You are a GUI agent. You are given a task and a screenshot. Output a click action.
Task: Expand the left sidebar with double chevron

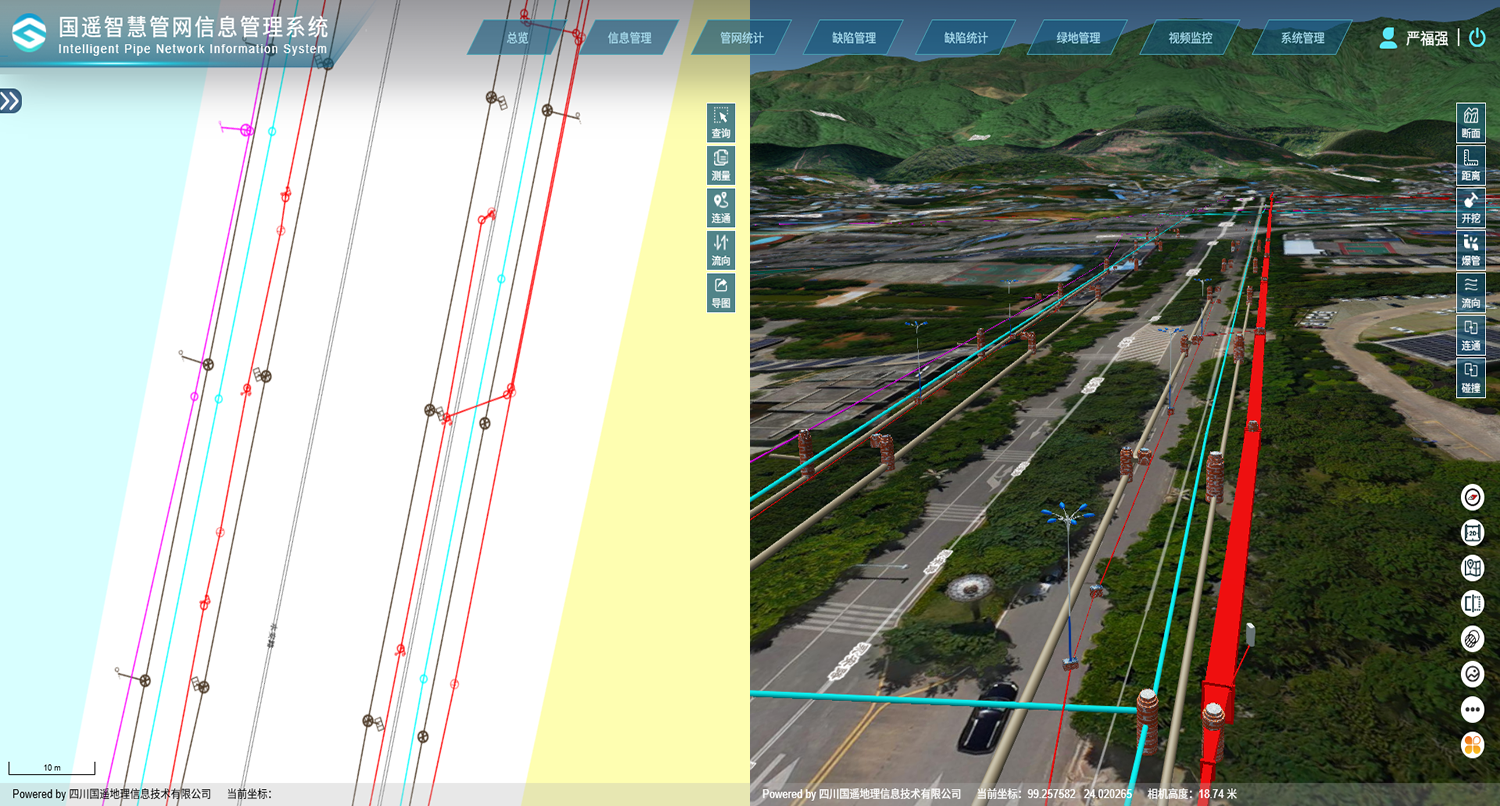coord(10,101)
